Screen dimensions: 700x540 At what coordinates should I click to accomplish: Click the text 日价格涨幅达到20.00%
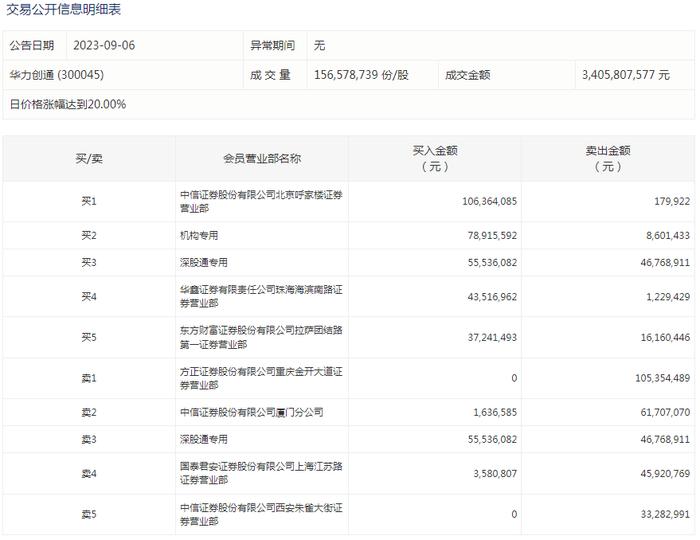click(68, 104)
